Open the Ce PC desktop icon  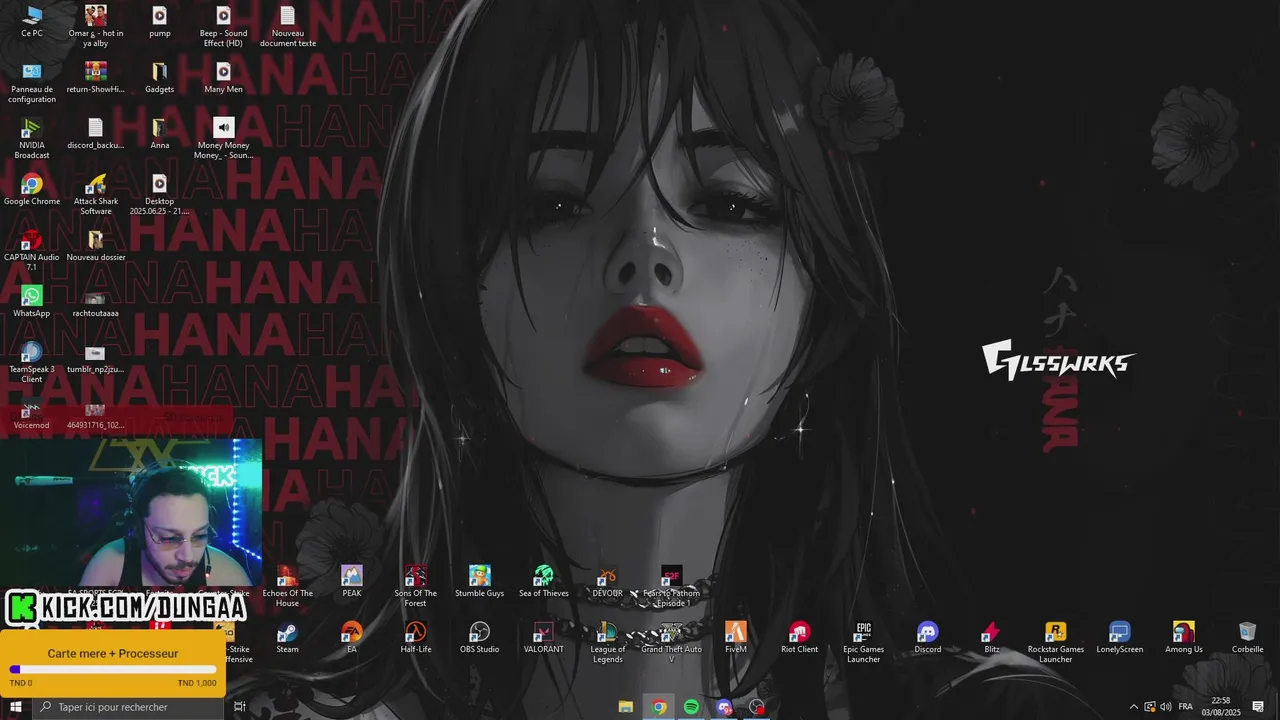(32, 22)
